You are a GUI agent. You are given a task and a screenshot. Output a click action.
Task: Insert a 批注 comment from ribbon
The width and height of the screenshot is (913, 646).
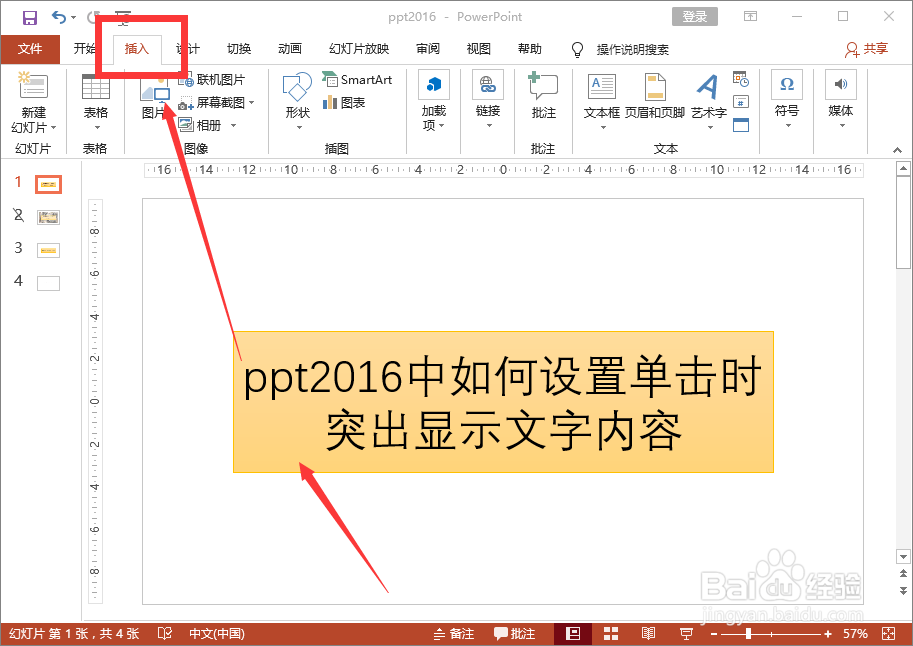[543, 96]
